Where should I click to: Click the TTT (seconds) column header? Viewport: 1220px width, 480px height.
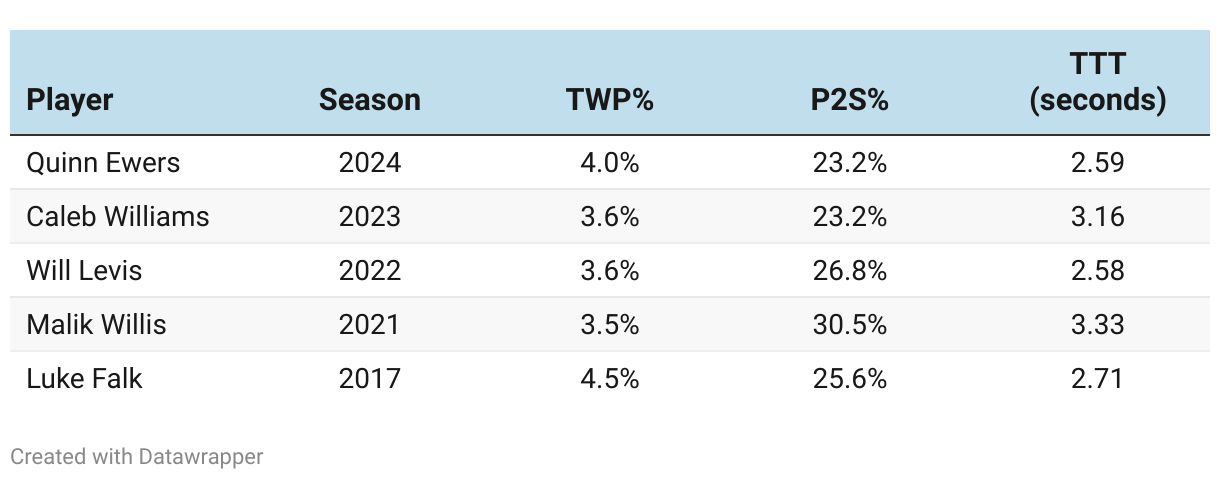(1098, 82)
